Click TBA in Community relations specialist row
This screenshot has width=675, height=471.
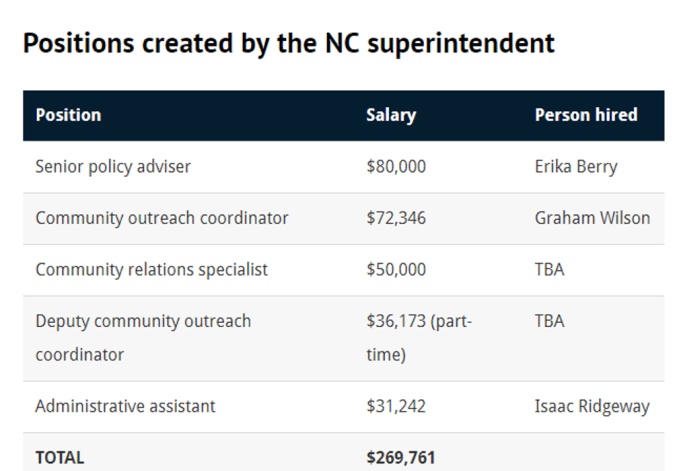click(x=549, y=270)
